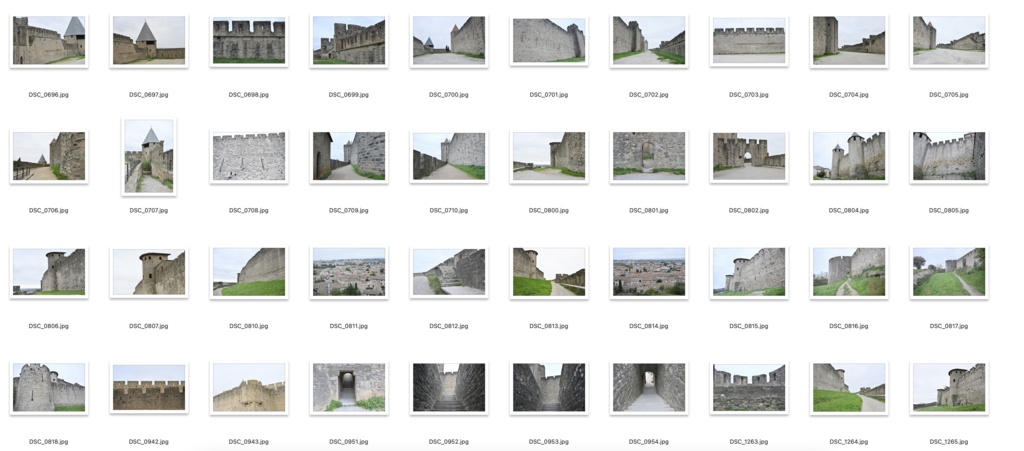Select the DSC_0801.jpg thumbnail
This screenshot has width=1024, height=451.
pos(649,156)
